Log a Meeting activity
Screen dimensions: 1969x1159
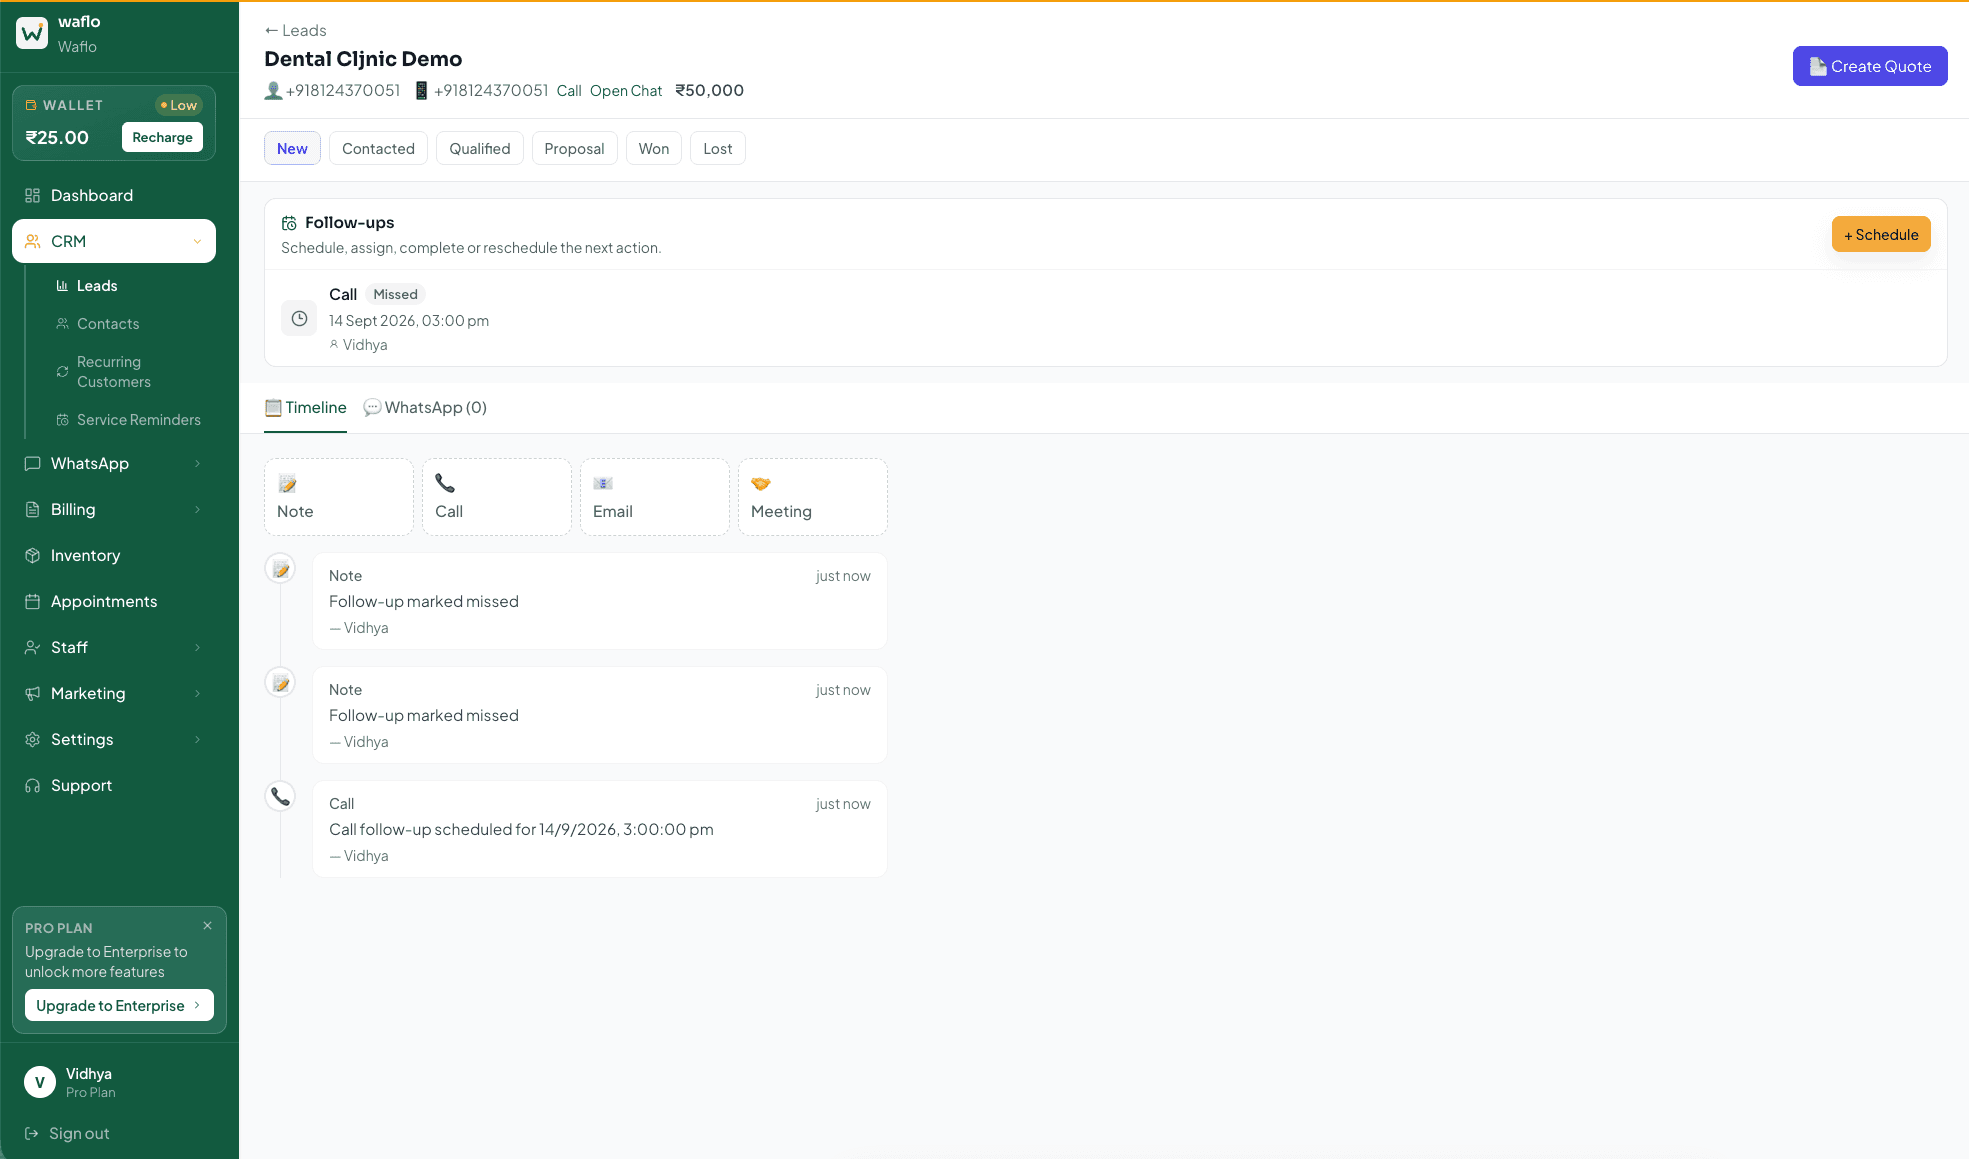(813, 497)
